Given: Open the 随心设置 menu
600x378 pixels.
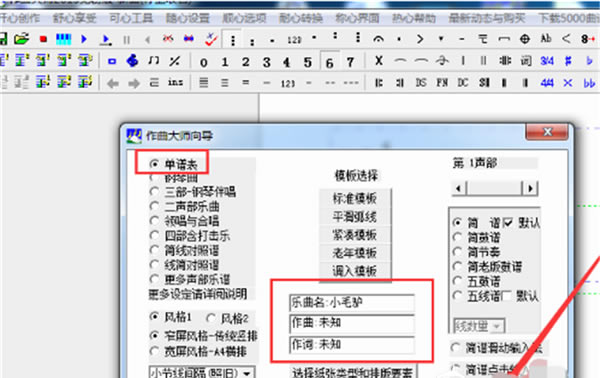Looking at the screenshot, I should pos(188,18).
